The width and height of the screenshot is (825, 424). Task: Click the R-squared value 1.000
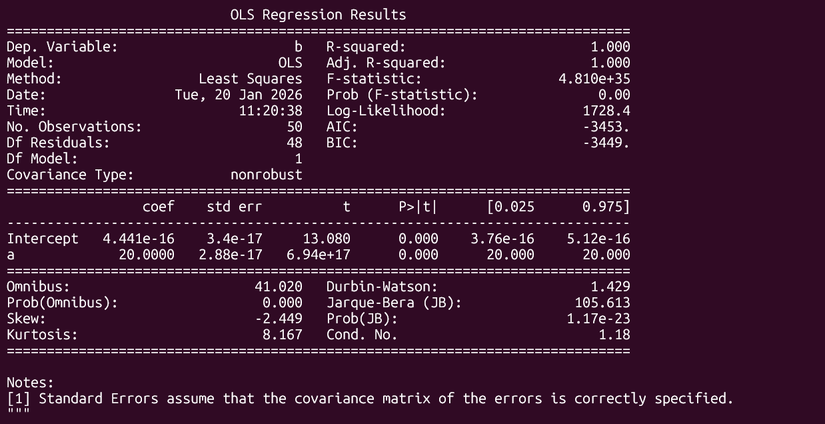(x=609, y=46)
